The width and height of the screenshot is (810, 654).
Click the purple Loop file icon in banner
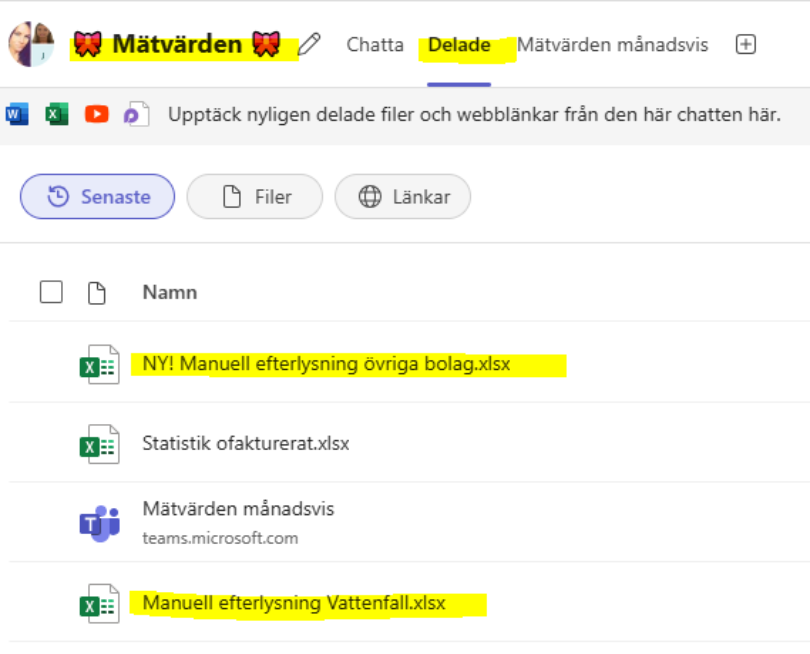click(x=135, y=115)
